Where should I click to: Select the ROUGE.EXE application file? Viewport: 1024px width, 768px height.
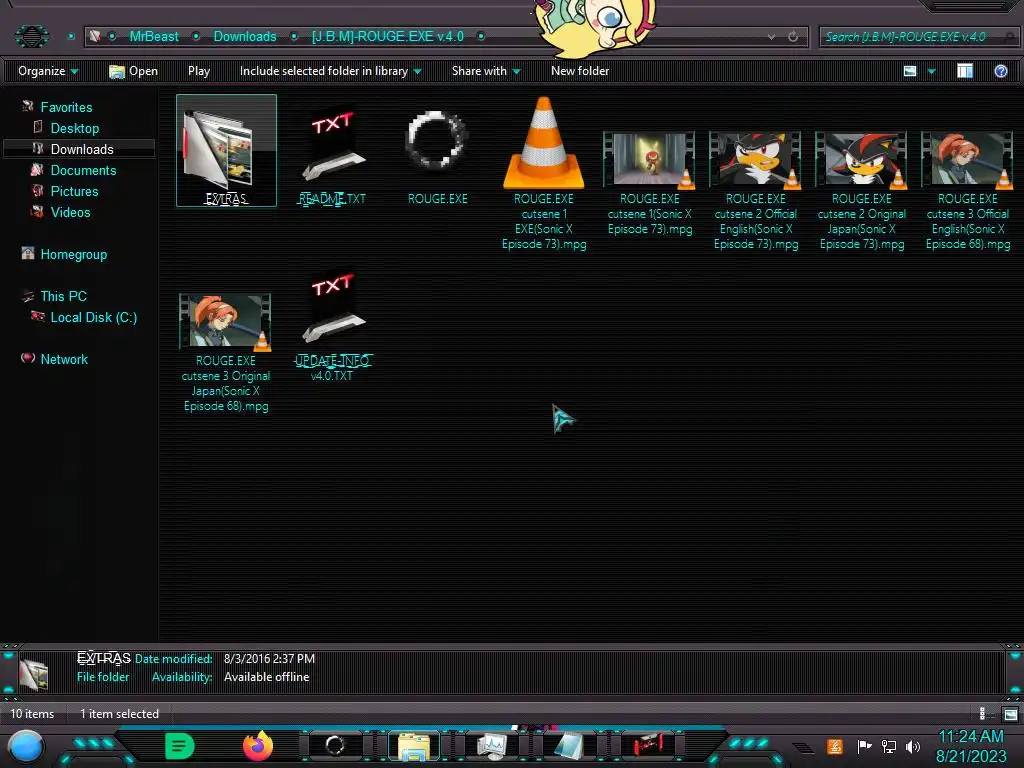[437, 156]
